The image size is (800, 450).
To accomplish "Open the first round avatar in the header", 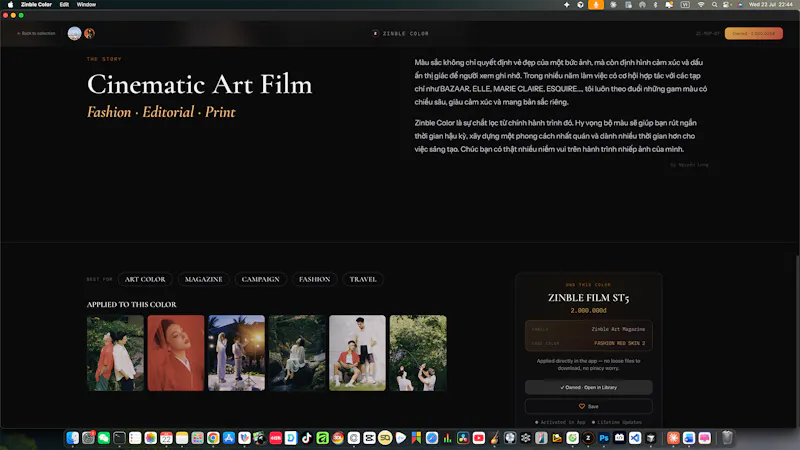I will [x=74, y=34].
